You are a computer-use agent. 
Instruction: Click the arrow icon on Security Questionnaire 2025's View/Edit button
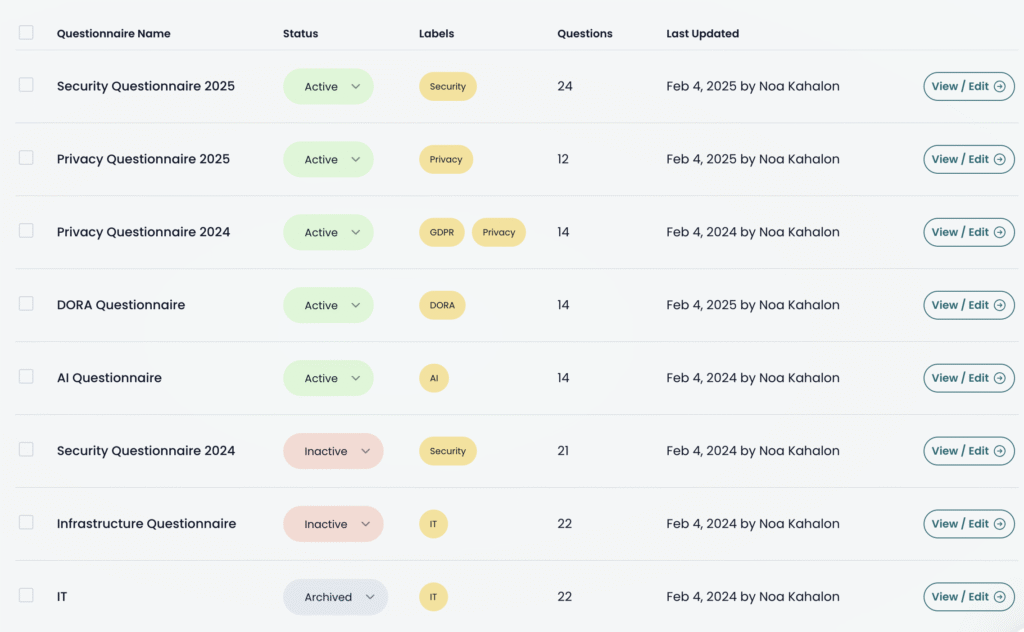(x=1000, y=86)
